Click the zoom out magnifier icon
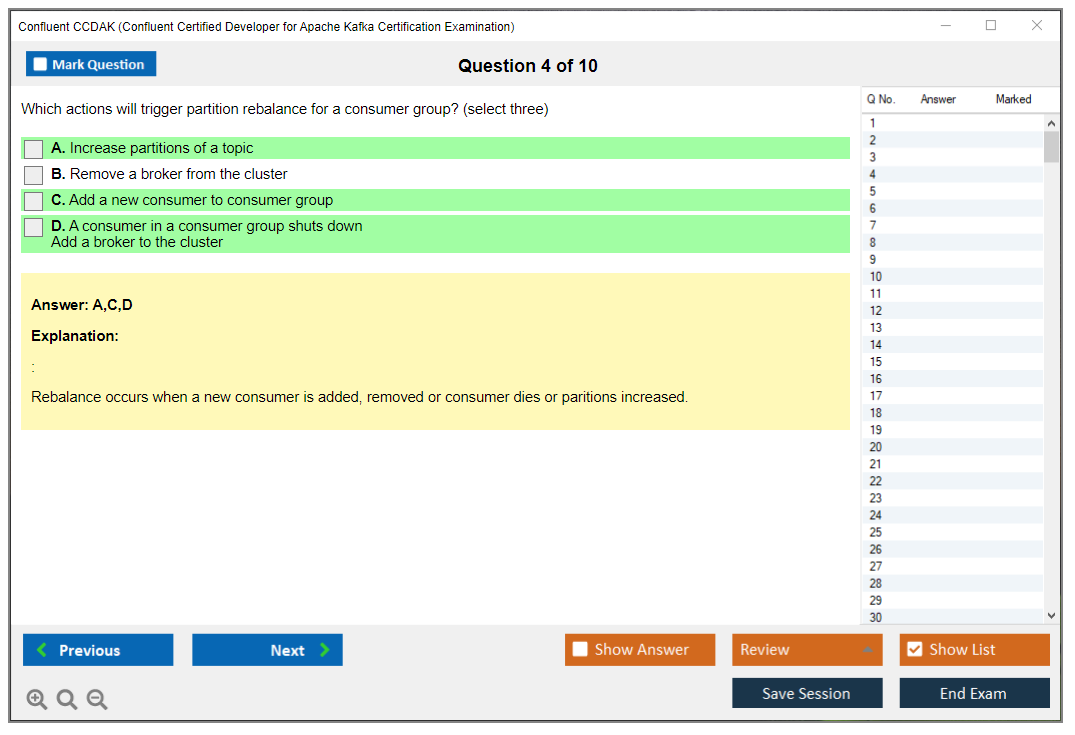Image resolution: width=1075 pixels, height=735 pixels. point(97,700)
